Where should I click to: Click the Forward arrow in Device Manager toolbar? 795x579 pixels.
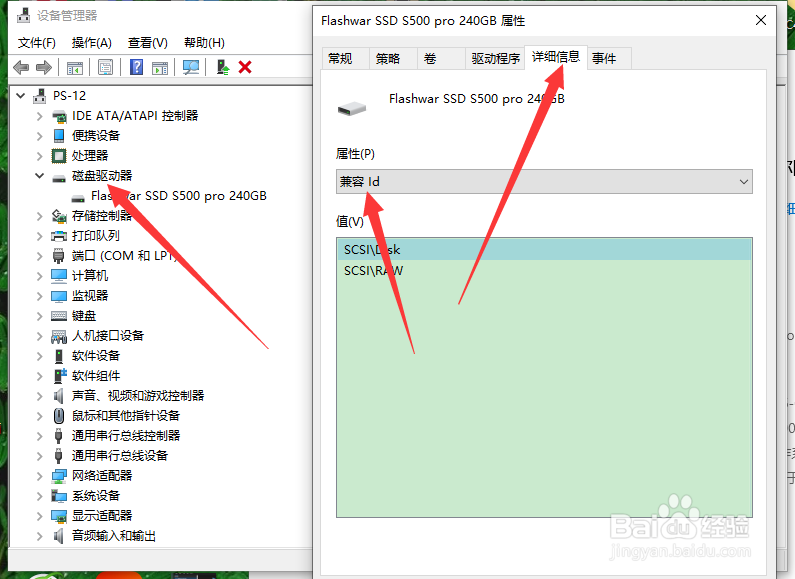coord(44,67)
